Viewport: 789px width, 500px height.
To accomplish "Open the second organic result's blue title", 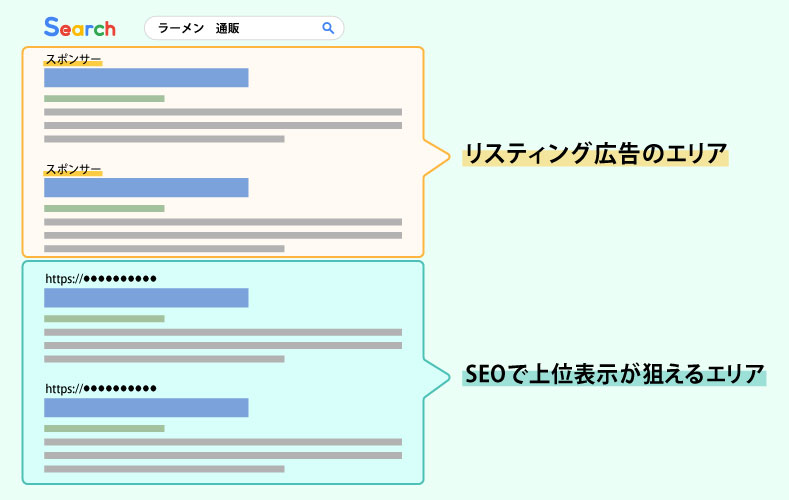I will point(146,408).
